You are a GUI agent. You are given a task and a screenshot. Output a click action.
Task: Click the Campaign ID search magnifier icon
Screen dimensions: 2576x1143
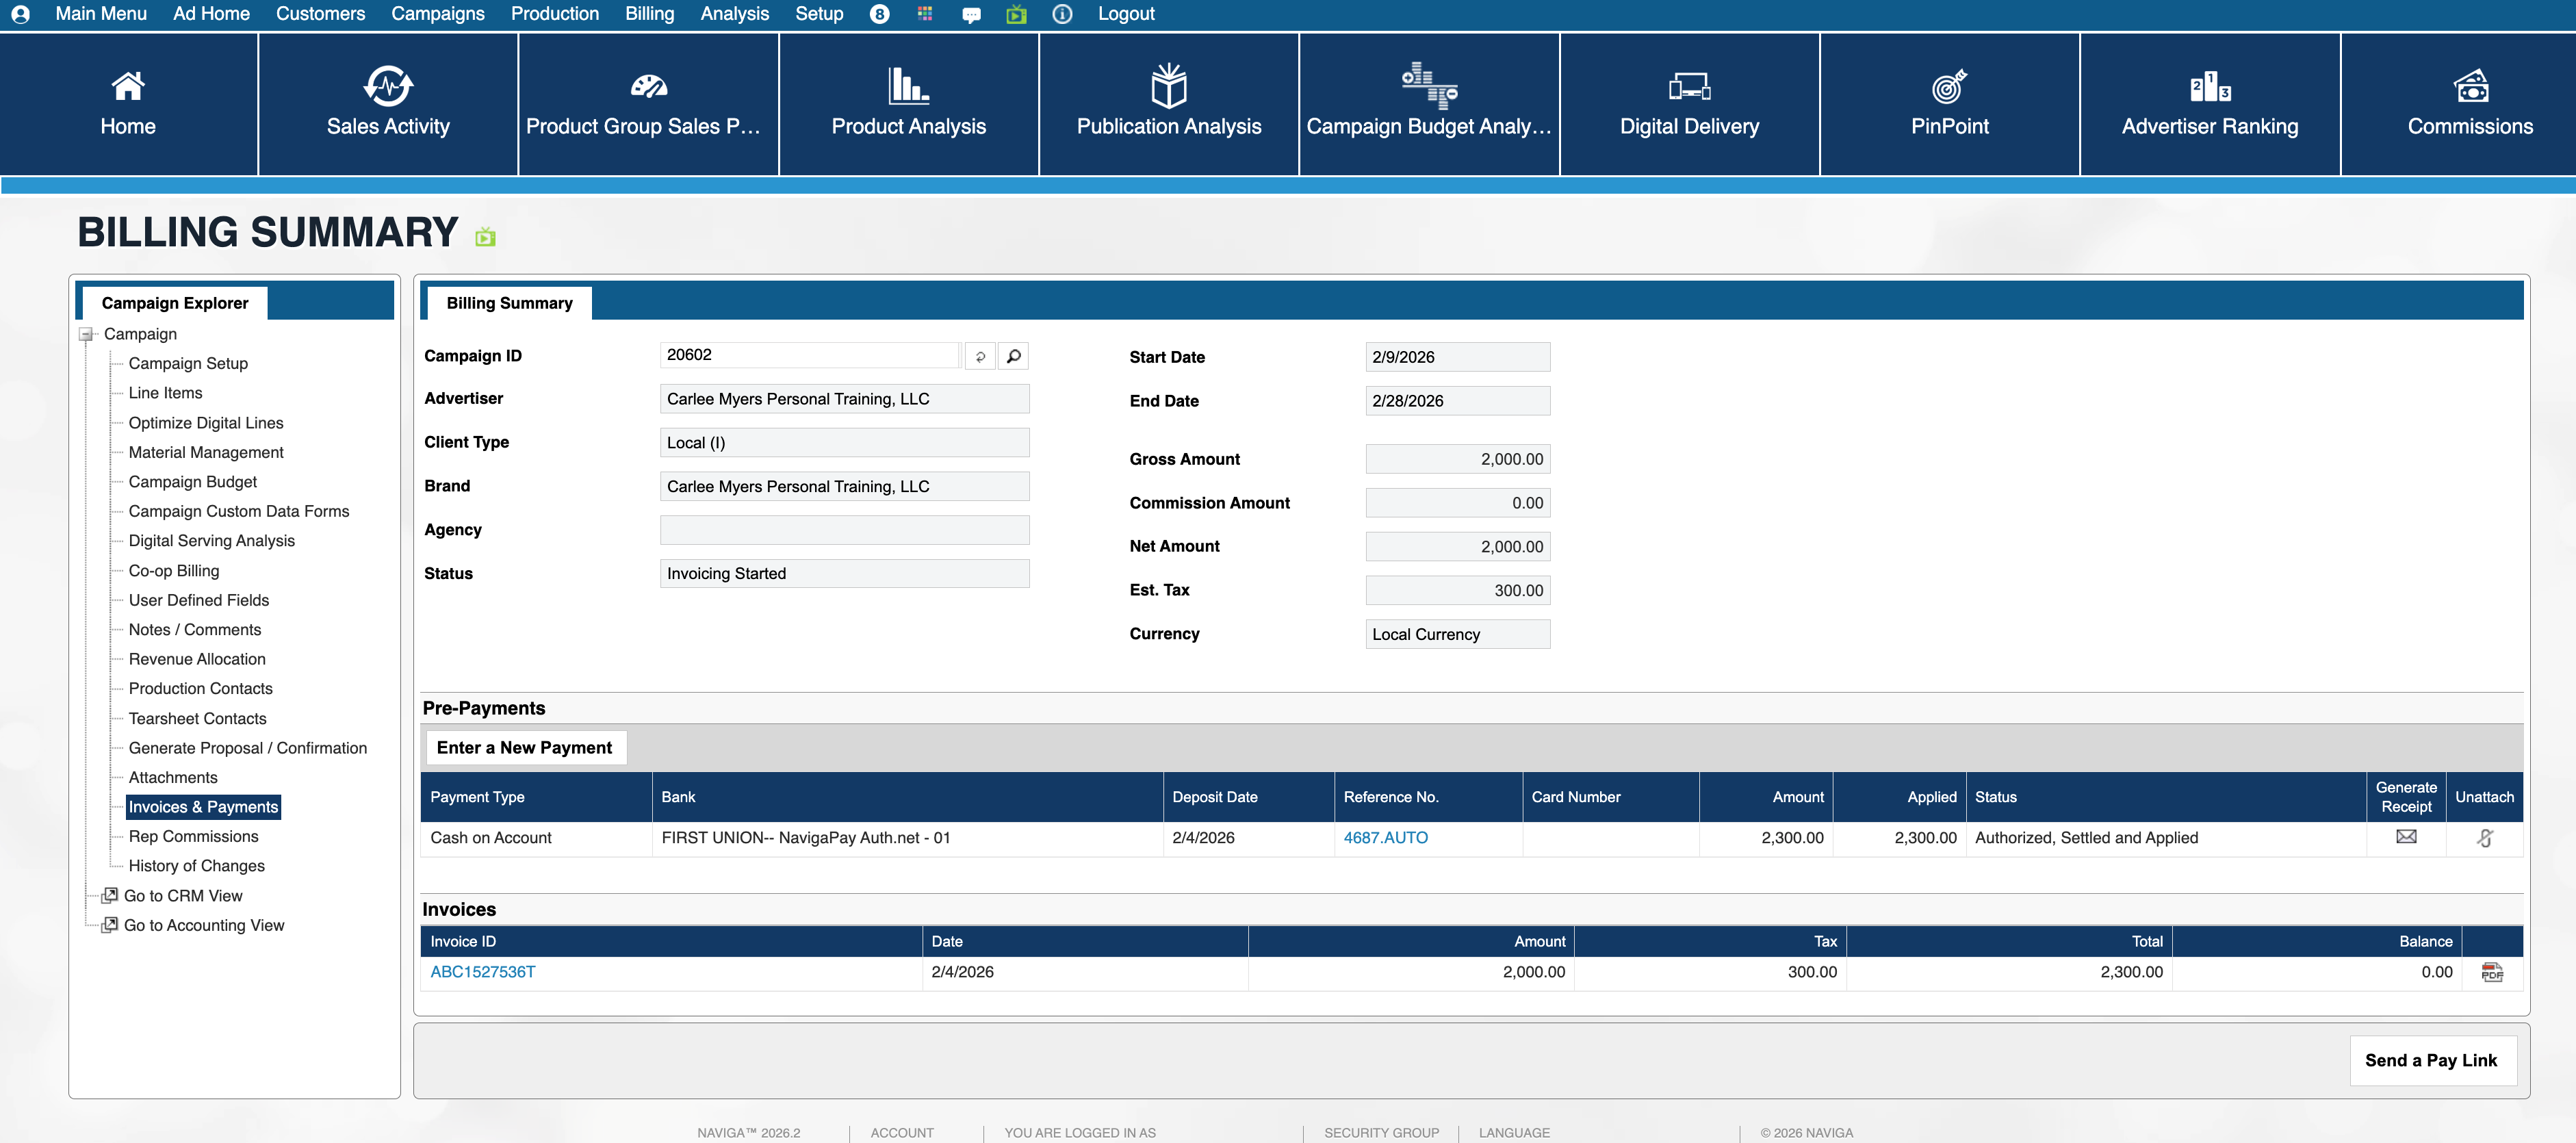pyautogui.click(x=1013, y=356)
